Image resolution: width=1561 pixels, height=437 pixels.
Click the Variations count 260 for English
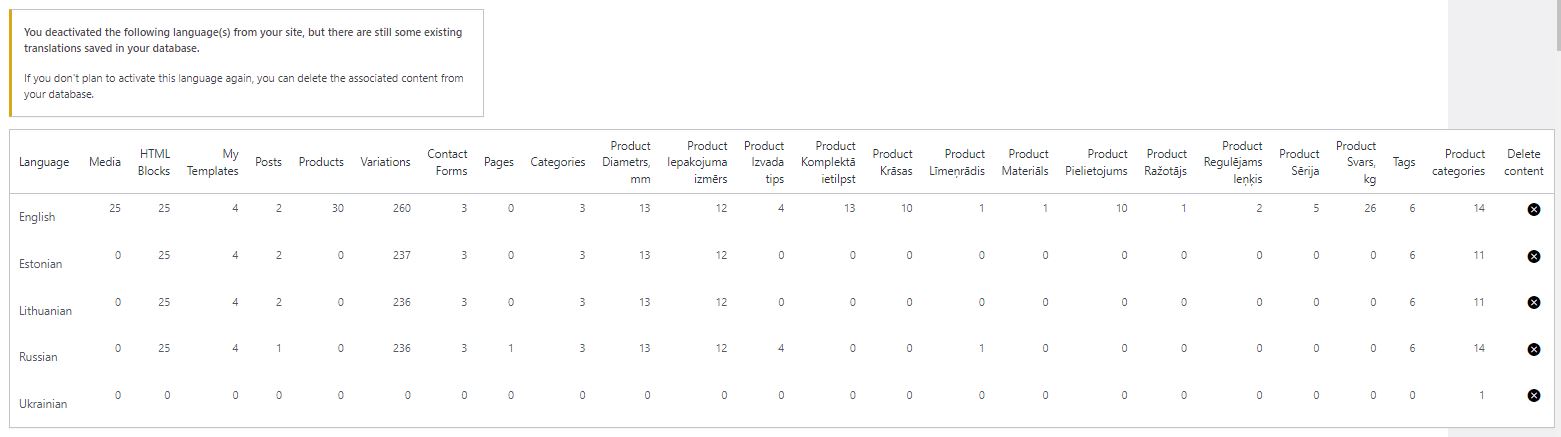coord(402,208)
